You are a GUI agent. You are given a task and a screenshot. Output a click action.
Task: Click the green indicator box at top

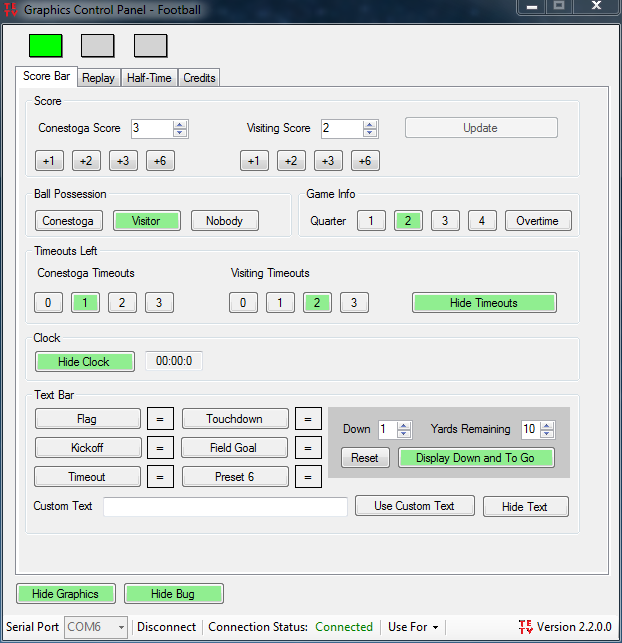(x=46, y=46)
